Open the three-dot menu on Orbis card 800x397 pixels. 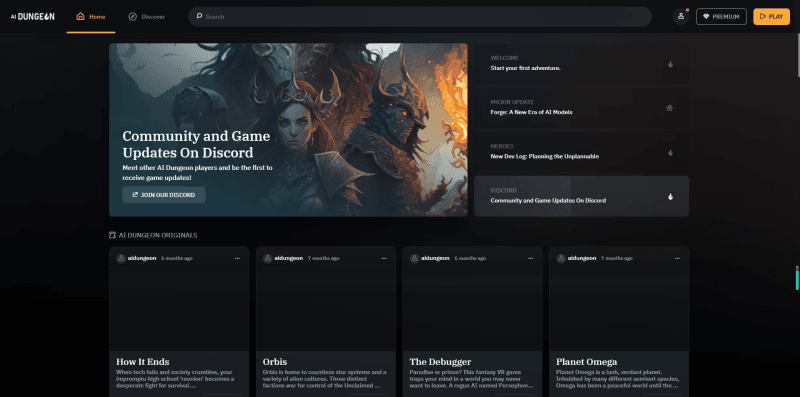click(x=384, y=258)
